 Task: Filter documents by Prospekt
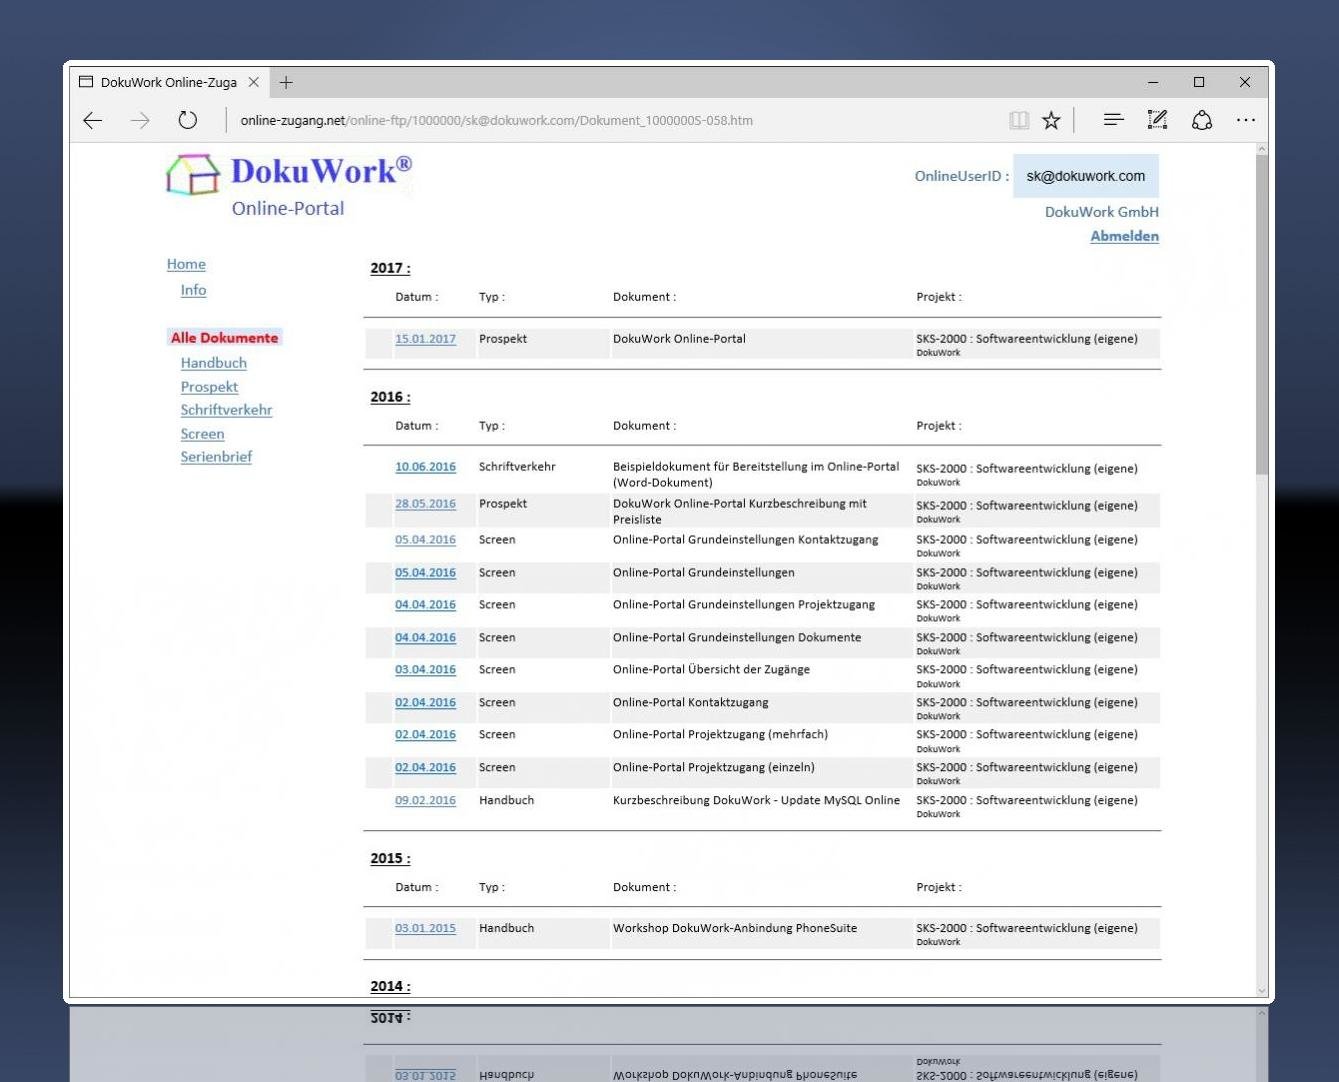(209, 387)
